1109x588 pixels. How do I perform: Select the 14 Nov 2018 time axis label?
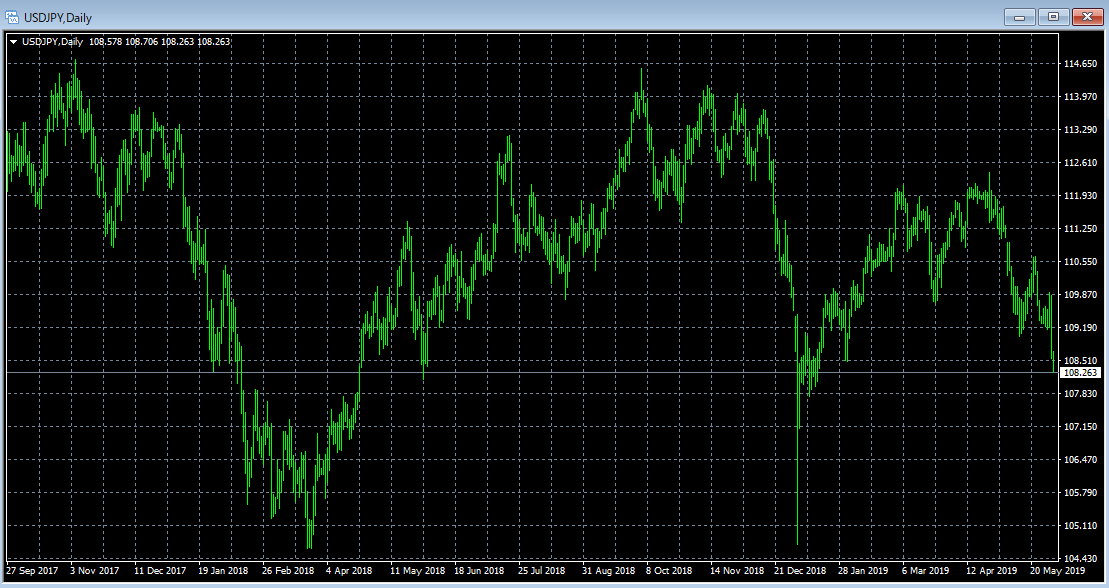[x=737, y=570]
